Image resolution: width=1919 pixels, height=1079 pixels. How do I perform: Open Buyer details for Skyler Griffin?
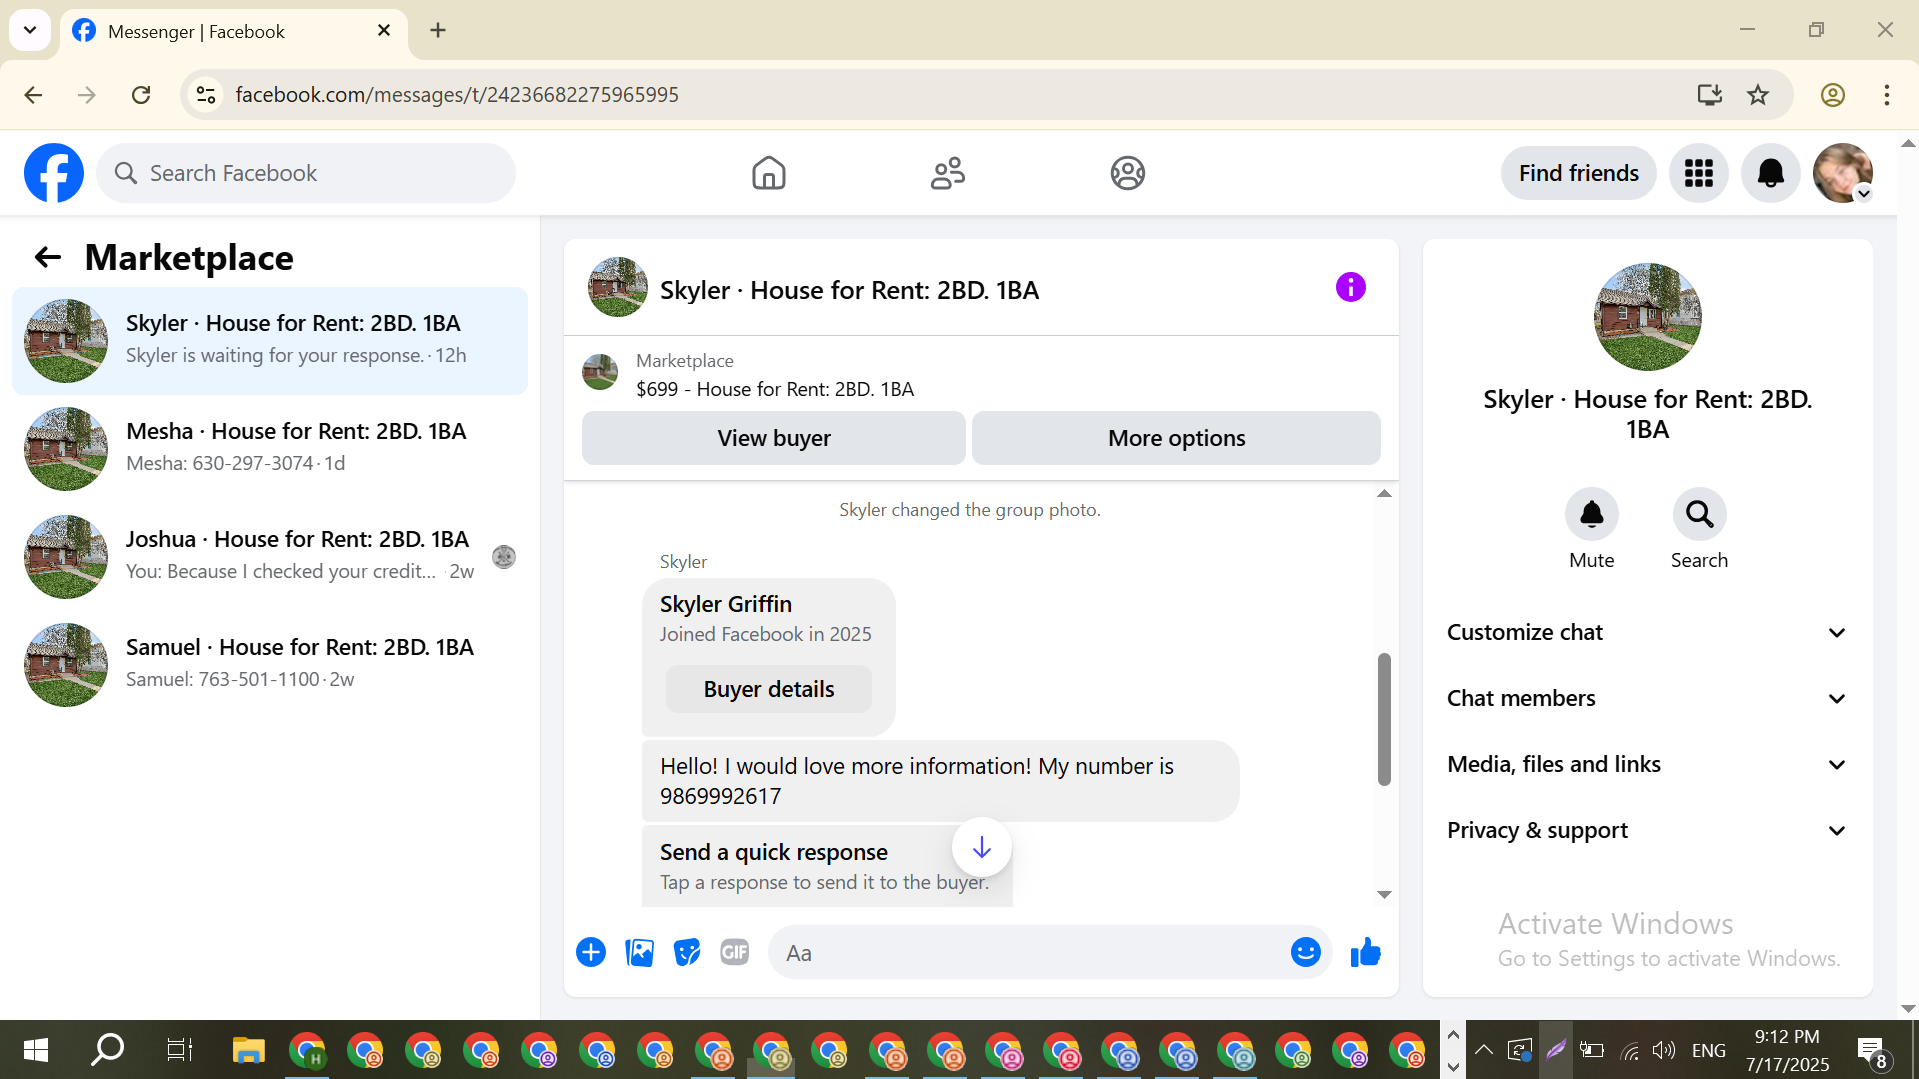point(769,689)
